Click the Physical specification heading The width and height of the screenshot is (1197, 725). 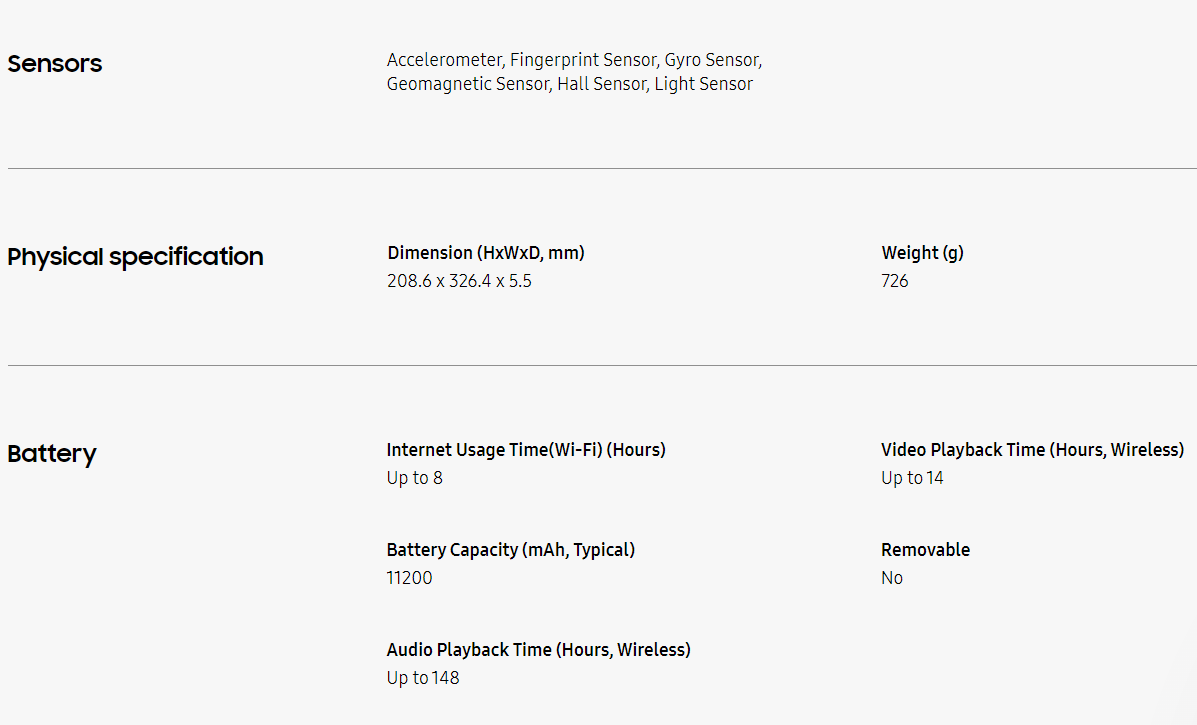135,257
